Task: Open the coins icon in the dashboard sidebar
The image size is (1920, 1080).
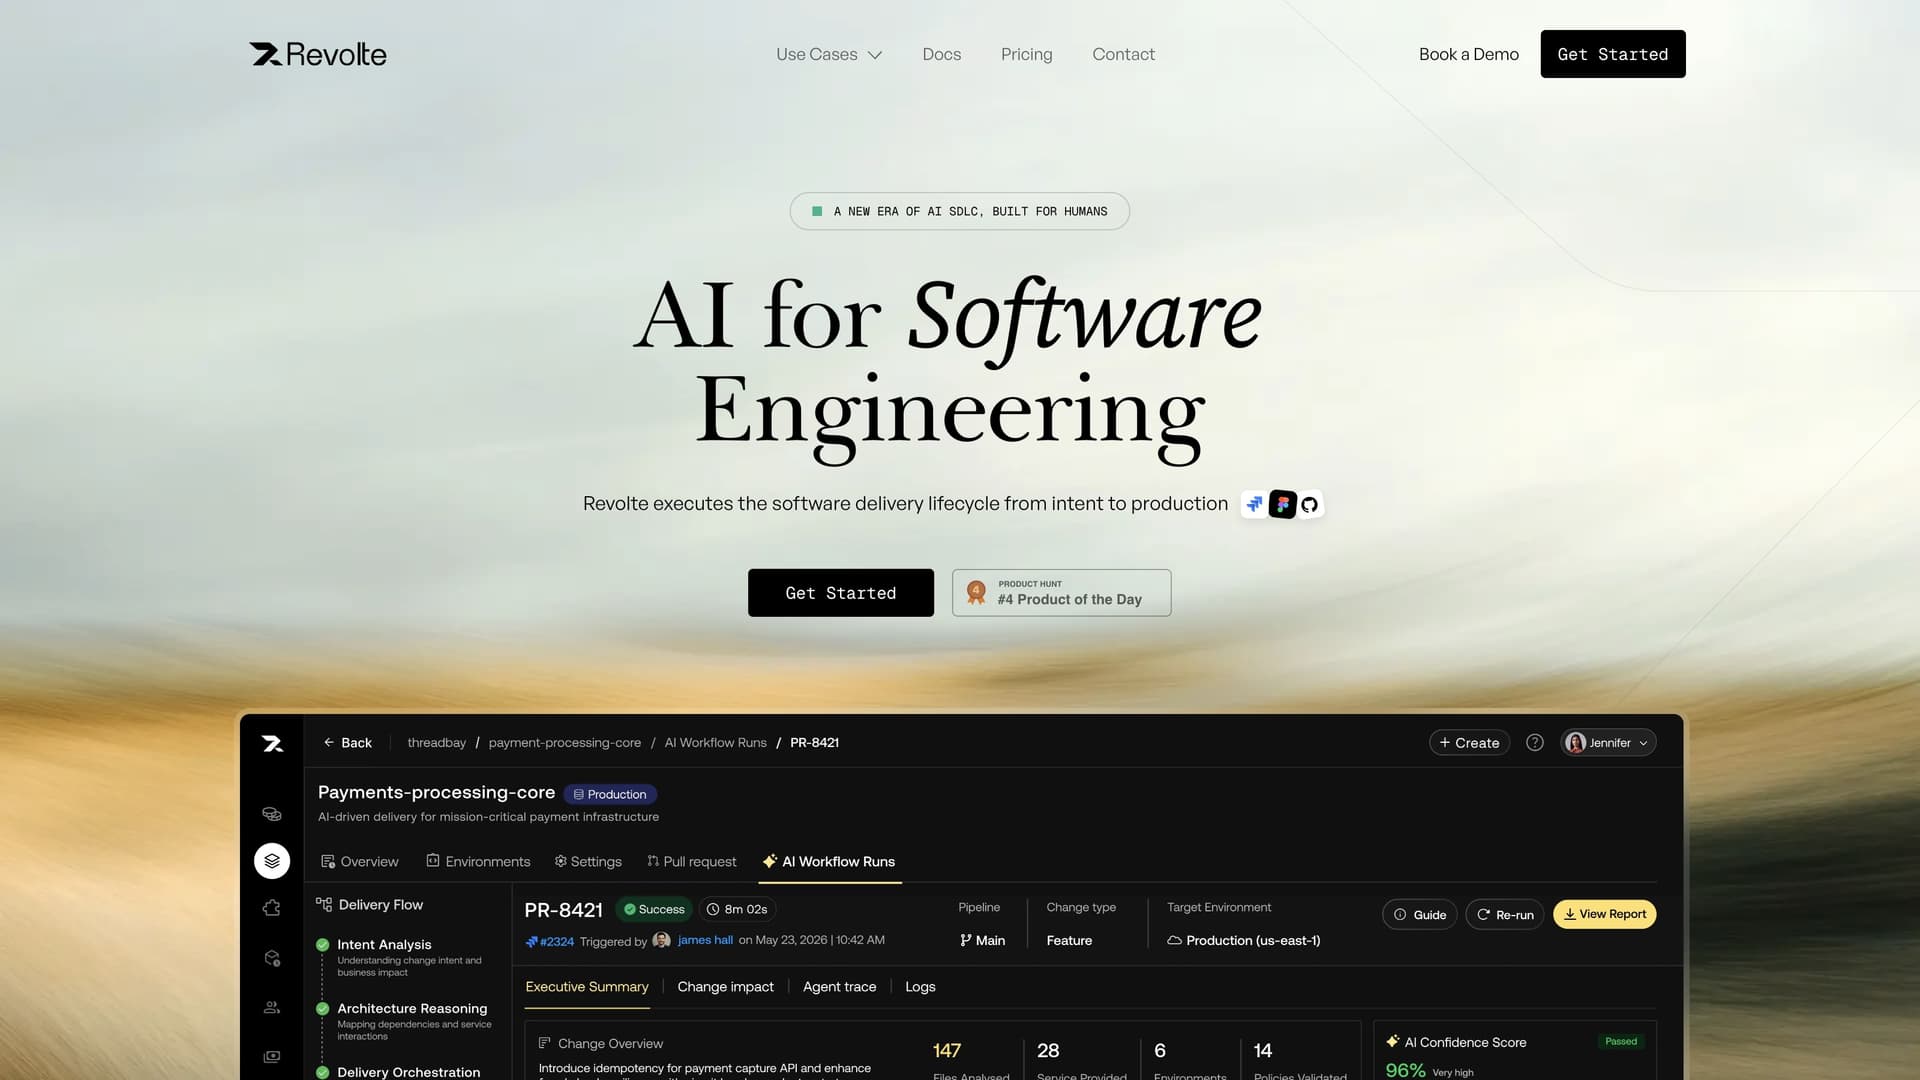Action: coord(272,813)
